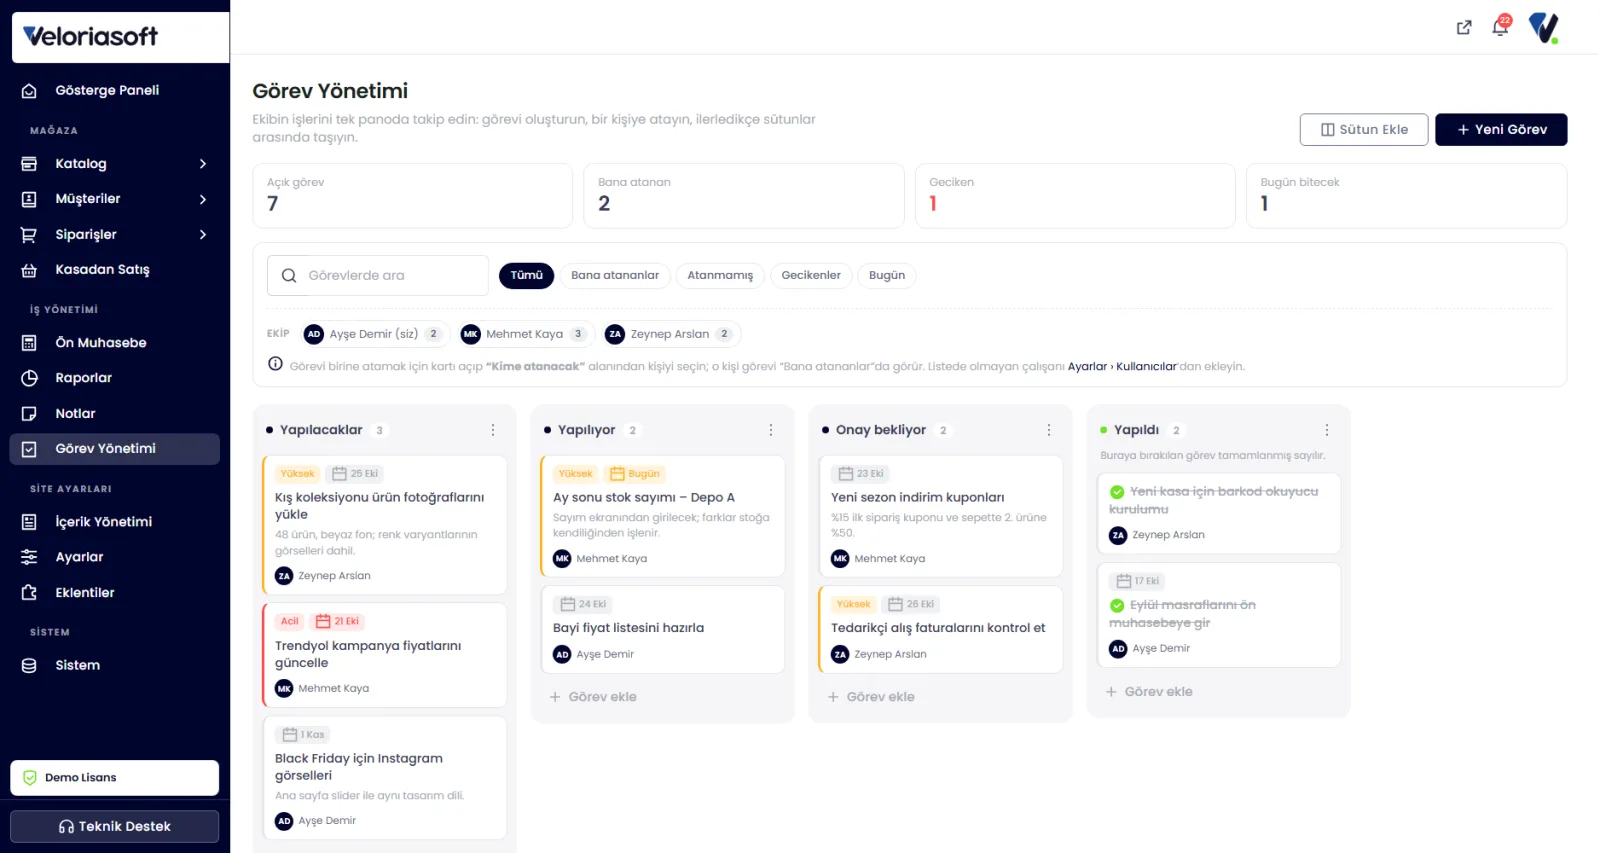Click the Eklentiler puzzle icon
This screenshot has width=1600, height=853.
coord(29,593)
